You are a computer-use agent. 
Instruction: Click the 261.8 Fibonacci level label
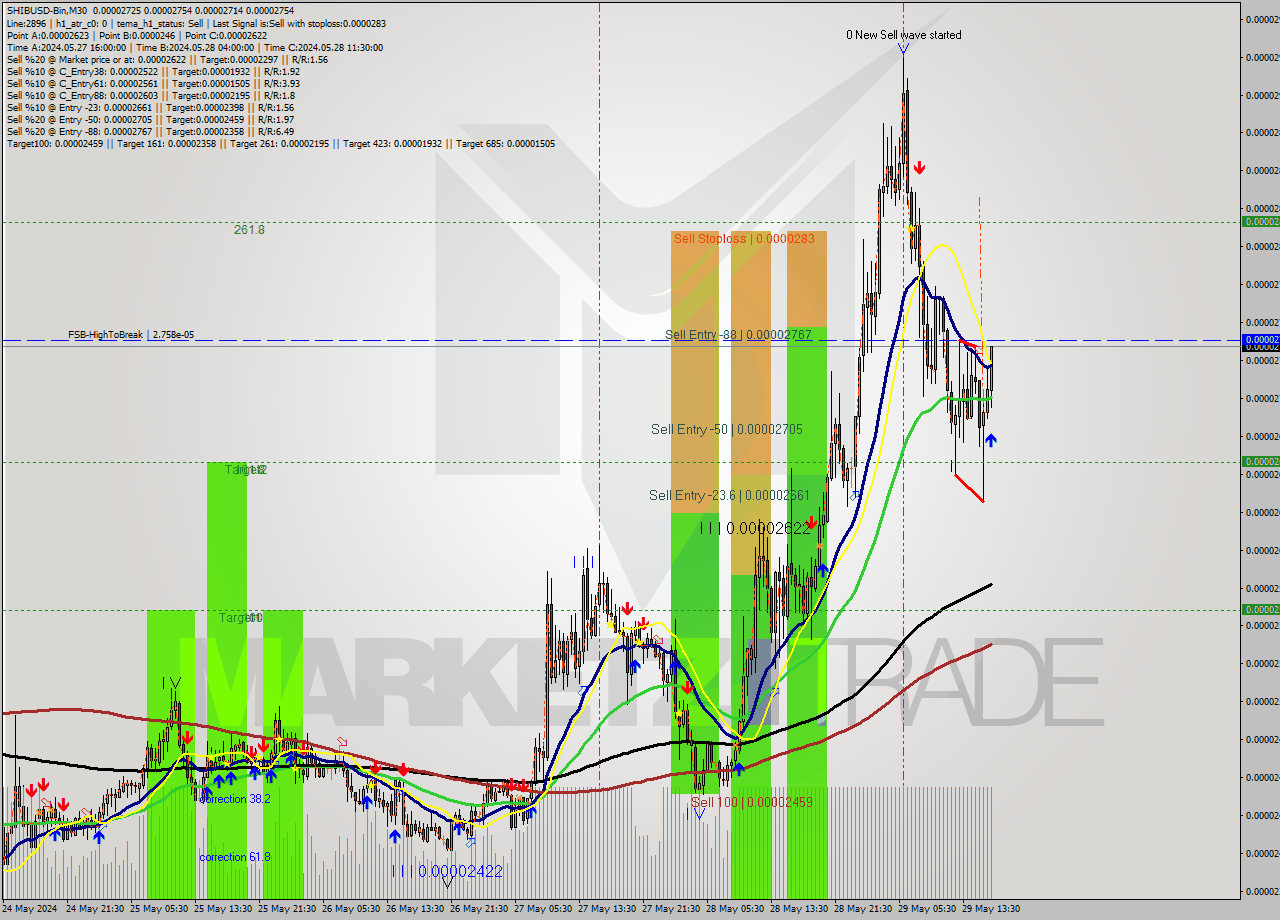point(249,229)
